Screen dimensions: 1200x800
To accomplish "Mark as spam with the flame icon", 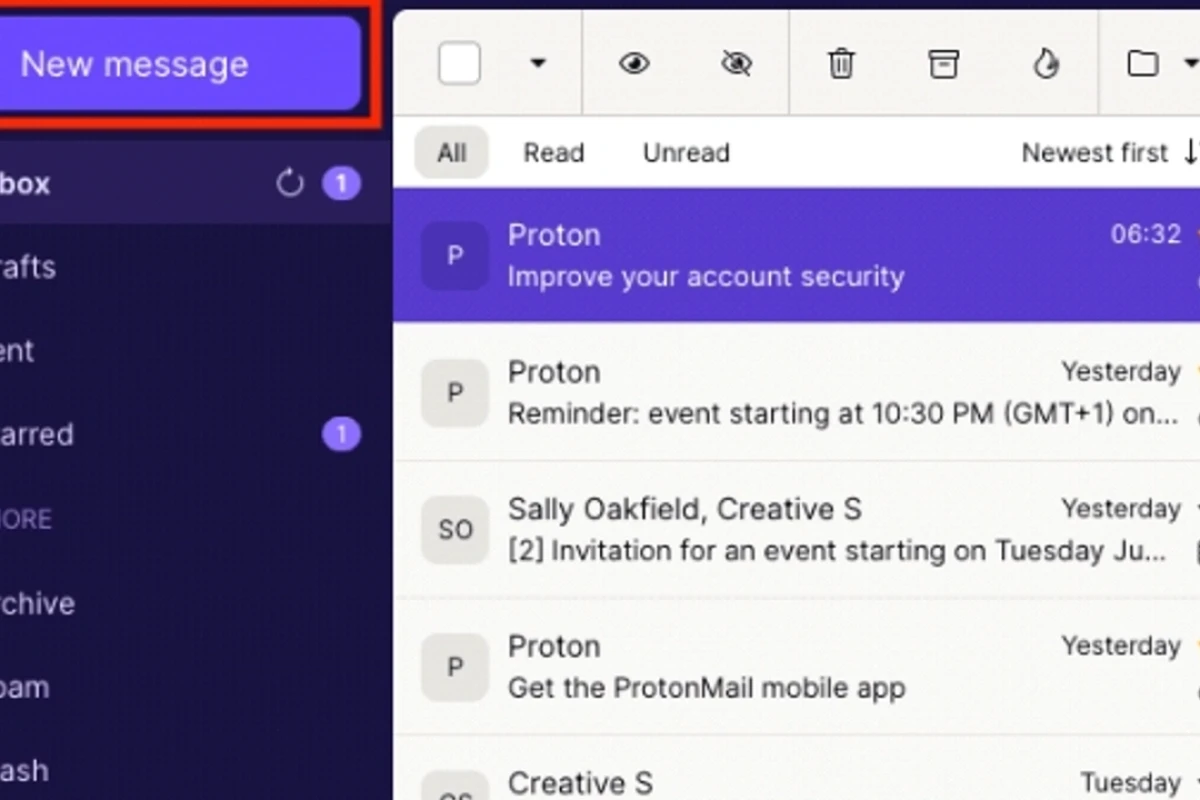I will [x=1046, y=64].
